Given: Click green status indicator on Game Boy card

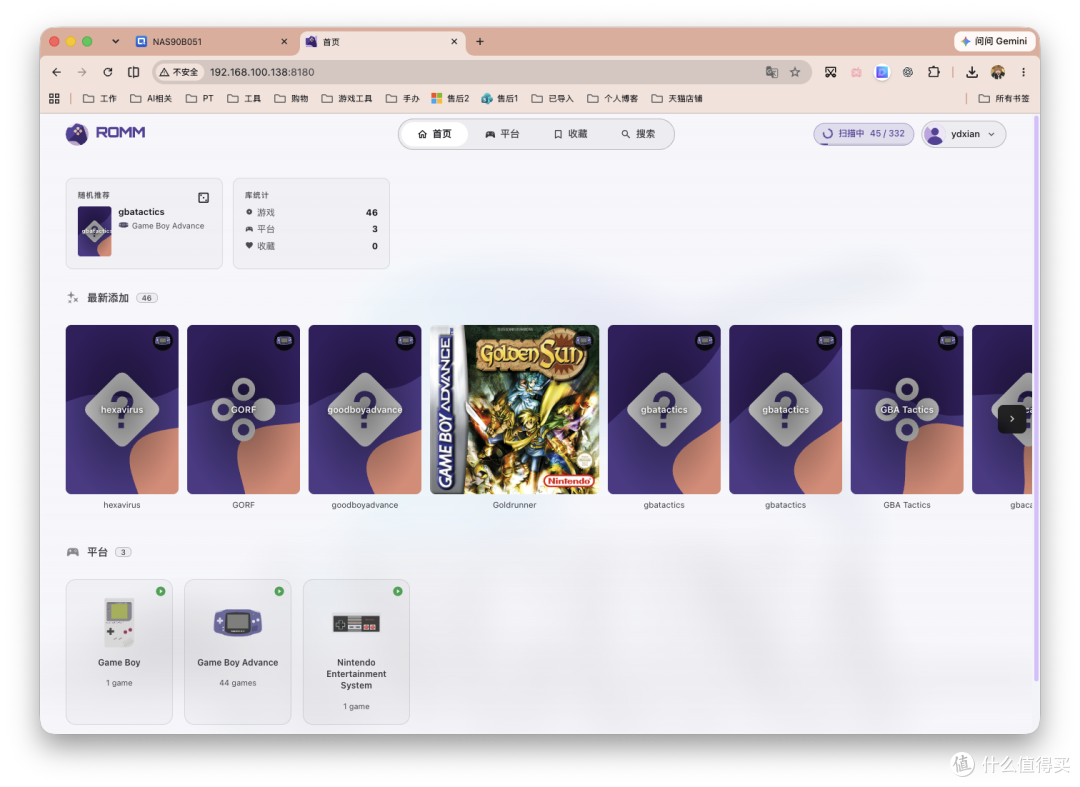Looking at the screenshot, I should 160,591.
